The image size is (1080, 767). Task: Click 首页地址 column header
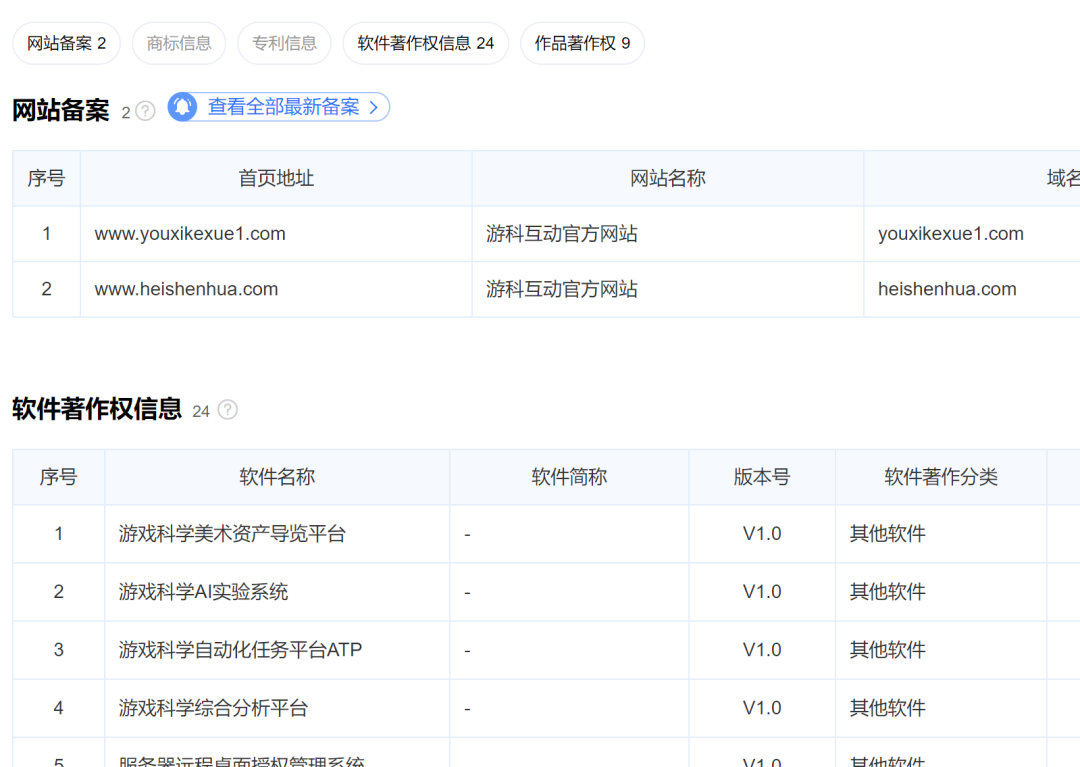point(276,178)
